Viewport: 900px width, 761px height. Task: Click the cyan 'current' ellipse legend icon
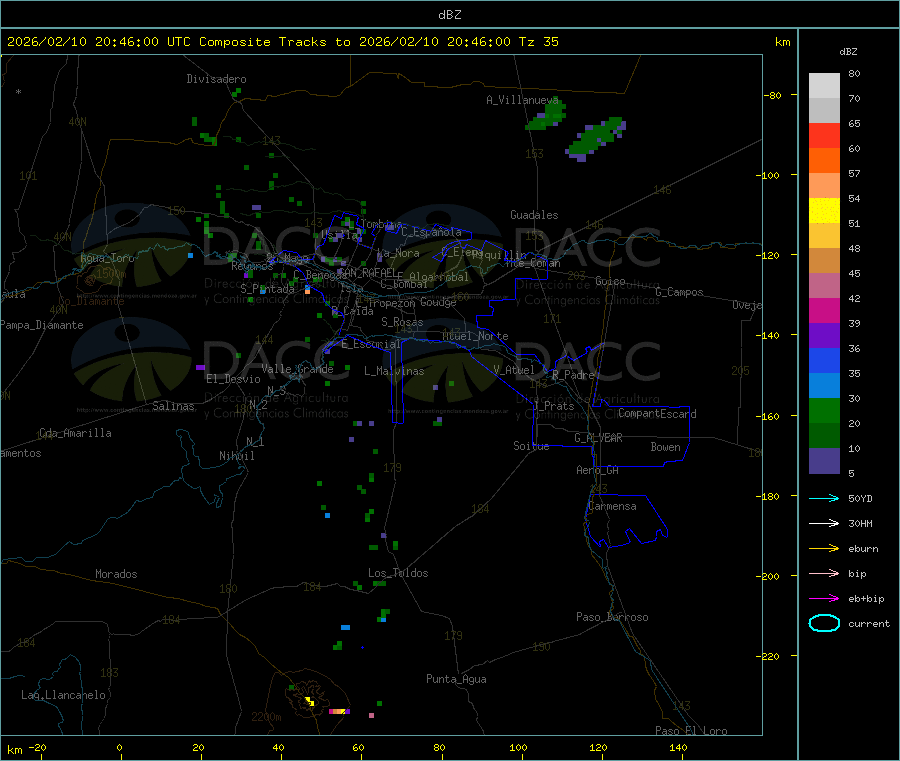click(x=824, y=623)
